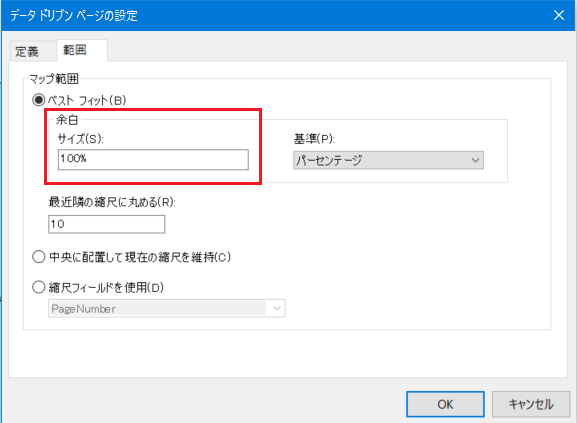Select the ベスト フィット radio button
The image size is (577, 423).
point(39,100)
